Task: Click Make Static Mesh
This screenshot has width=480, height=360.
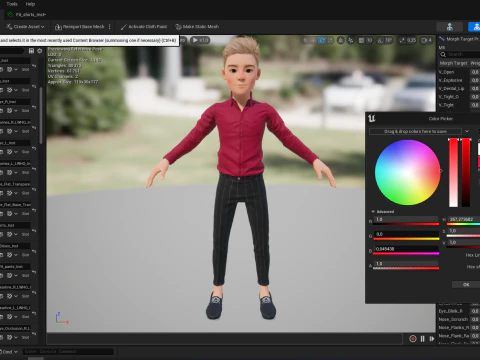Action: click(197, 27)
